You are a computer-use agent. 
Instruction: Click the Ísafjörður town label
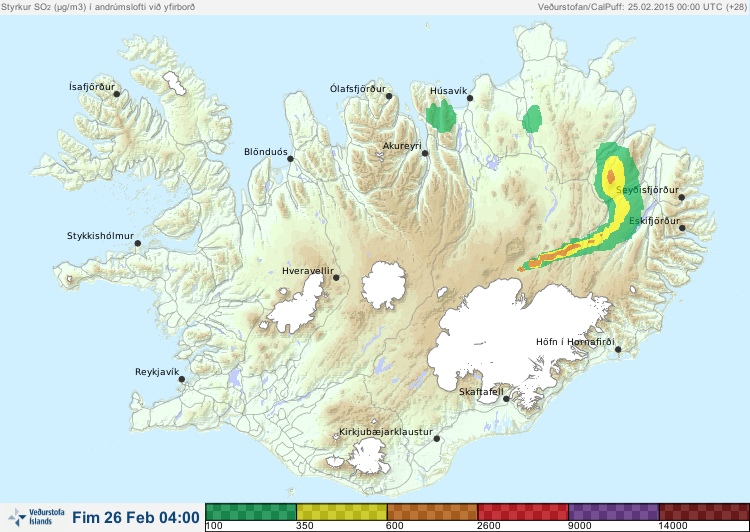point(92,87)
